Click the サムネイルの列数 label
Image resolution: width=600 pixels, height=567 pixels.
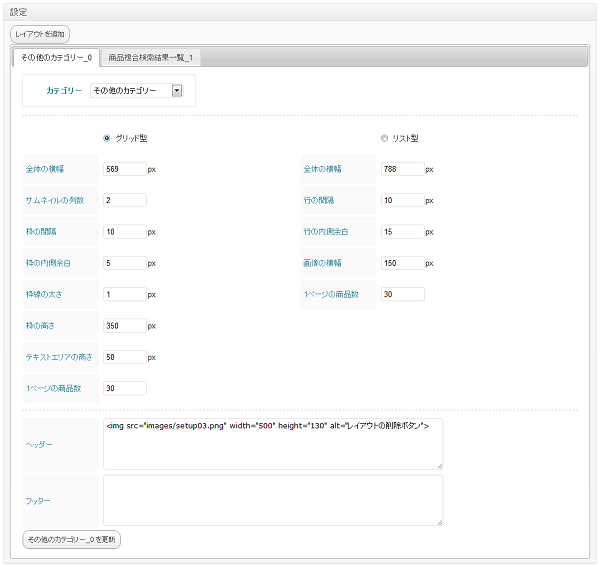55,200
